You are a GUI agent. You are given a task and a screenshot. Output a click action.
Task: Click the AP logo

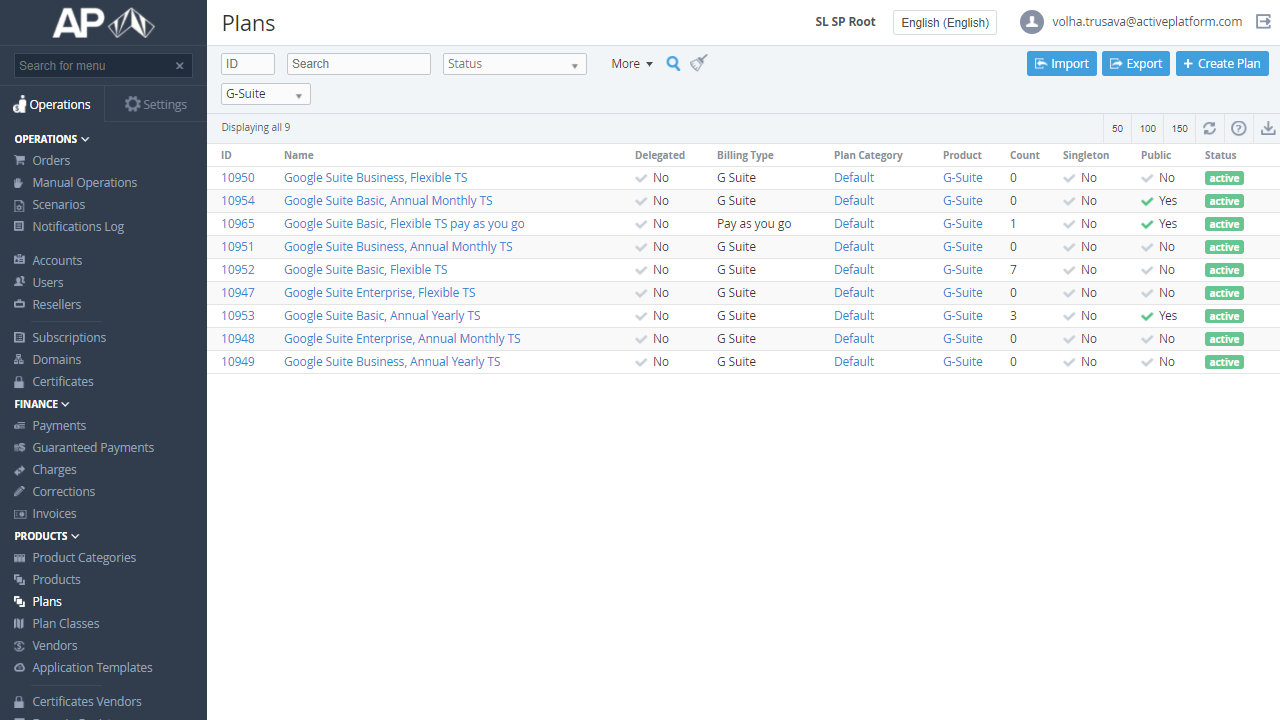103,22
